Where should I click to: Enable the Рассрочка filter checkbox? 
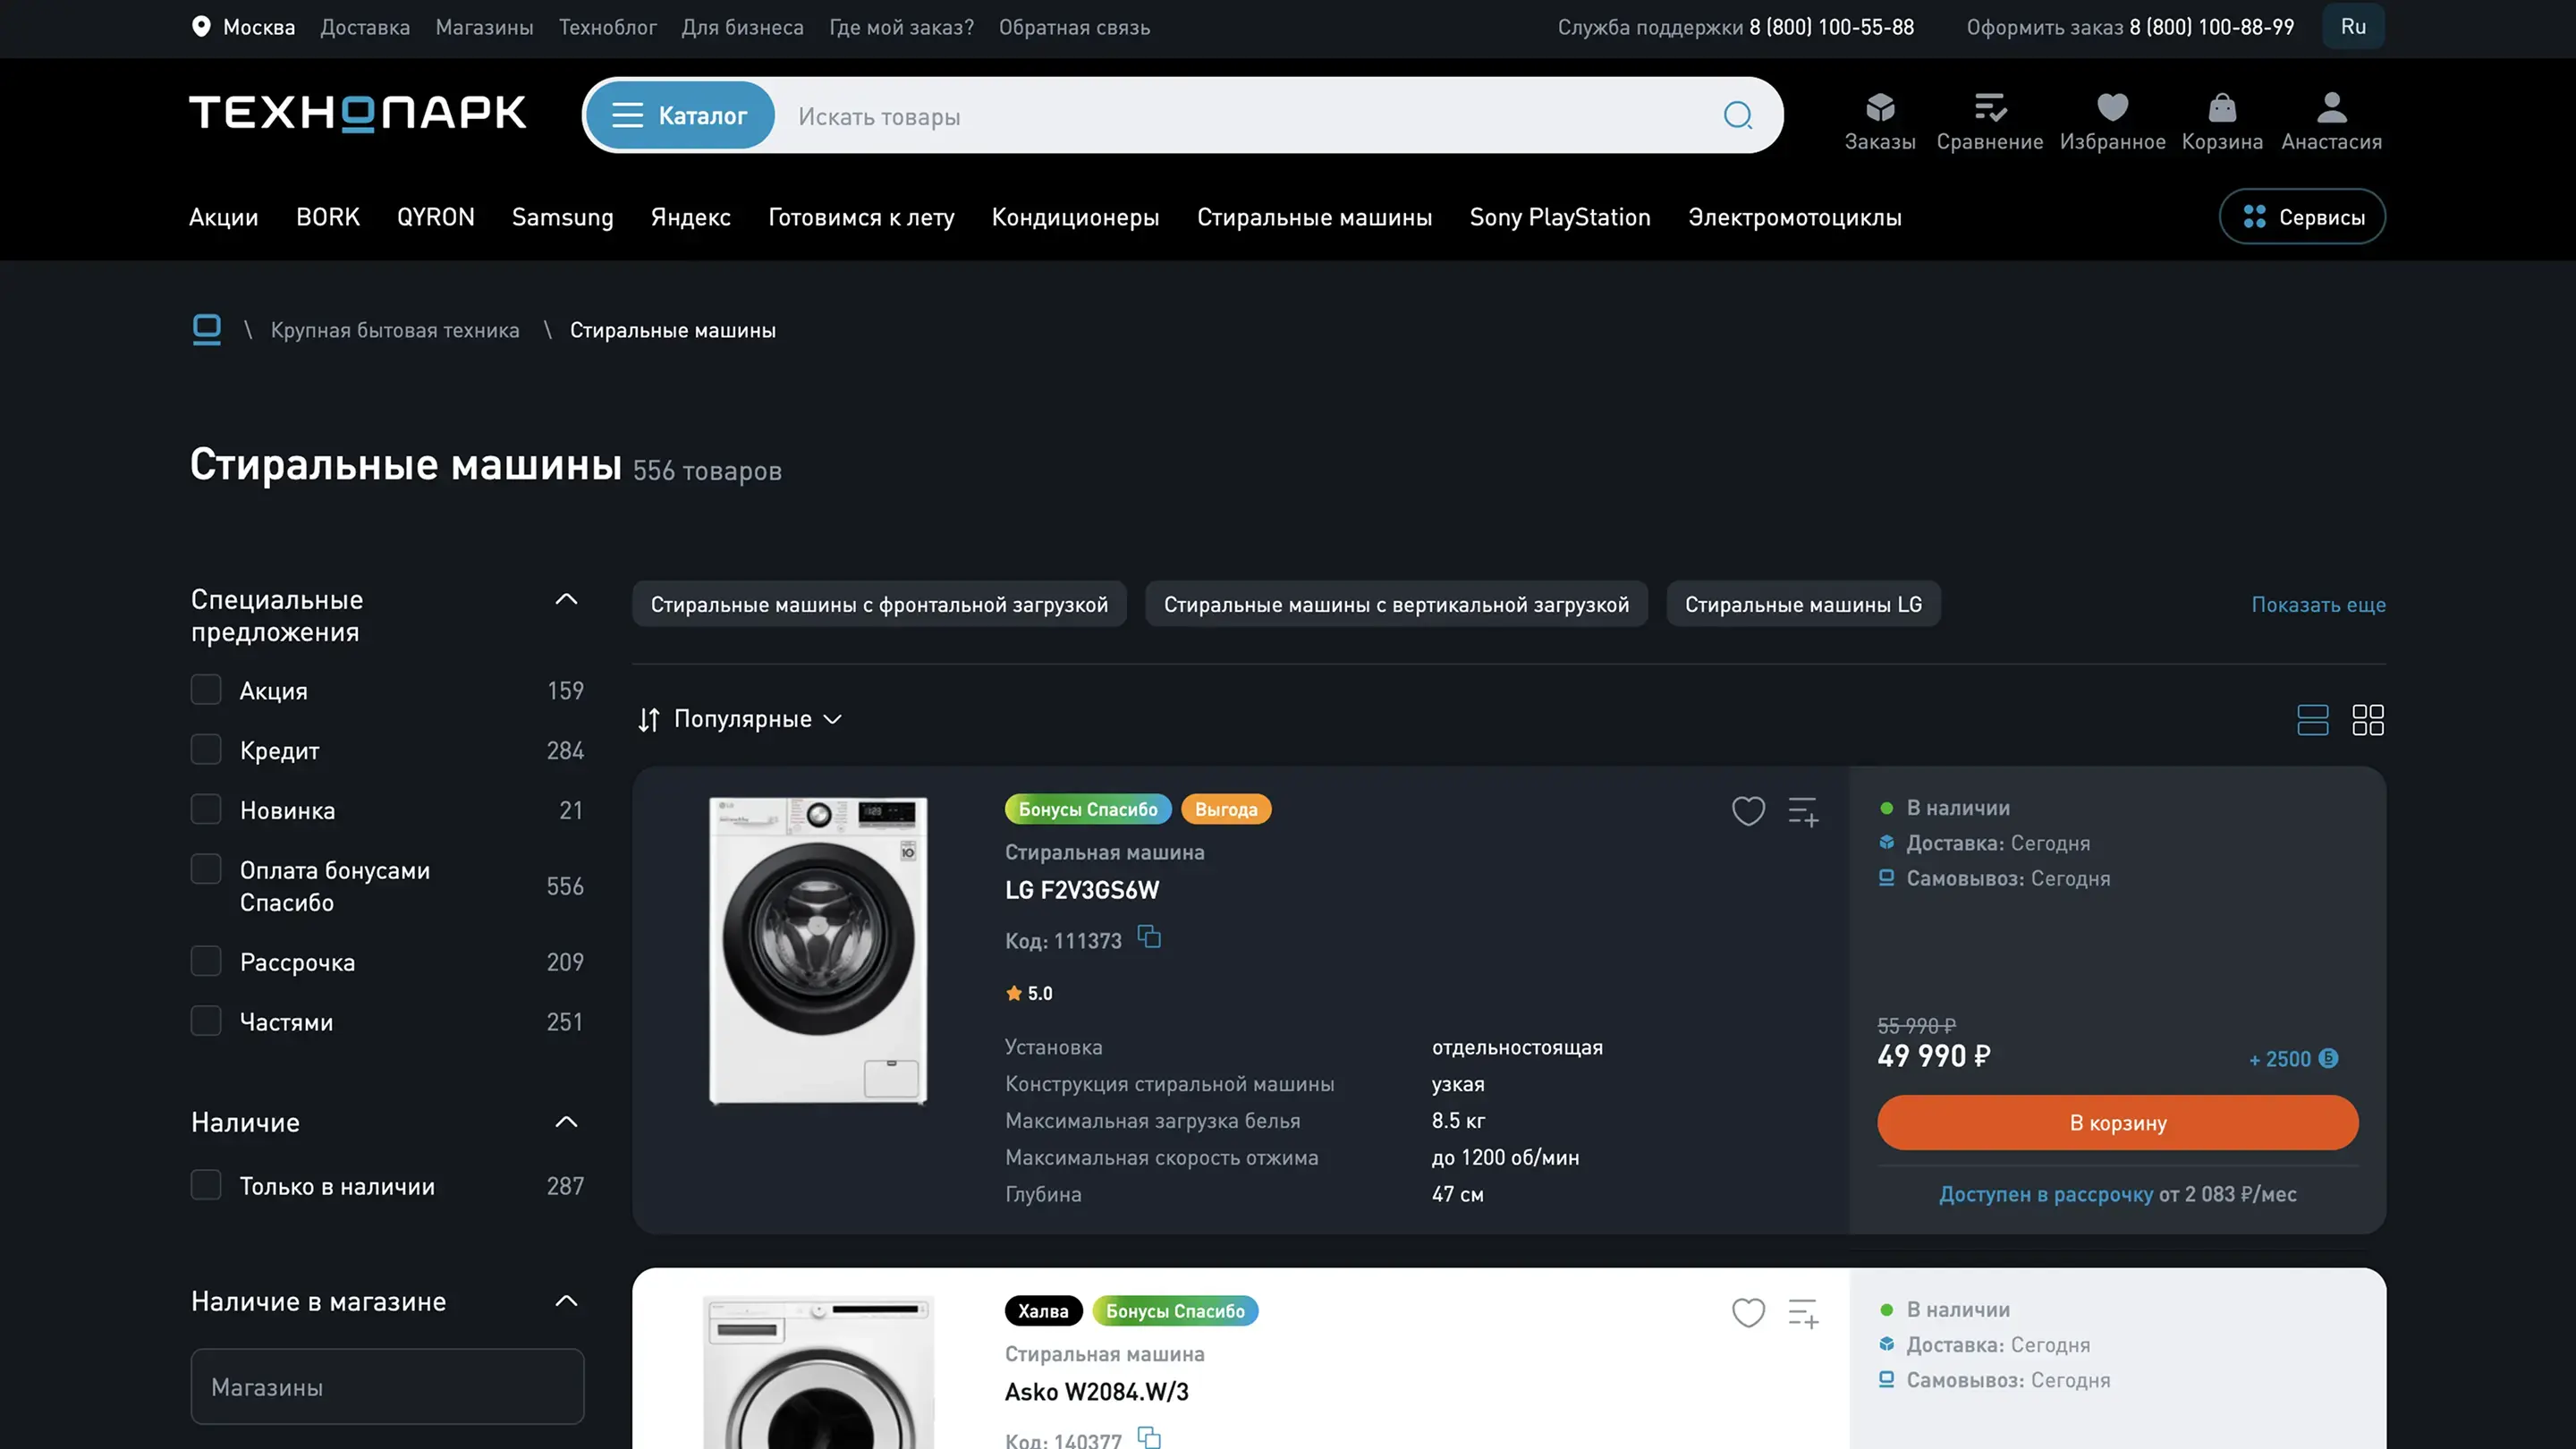click(x=206, y=962)
